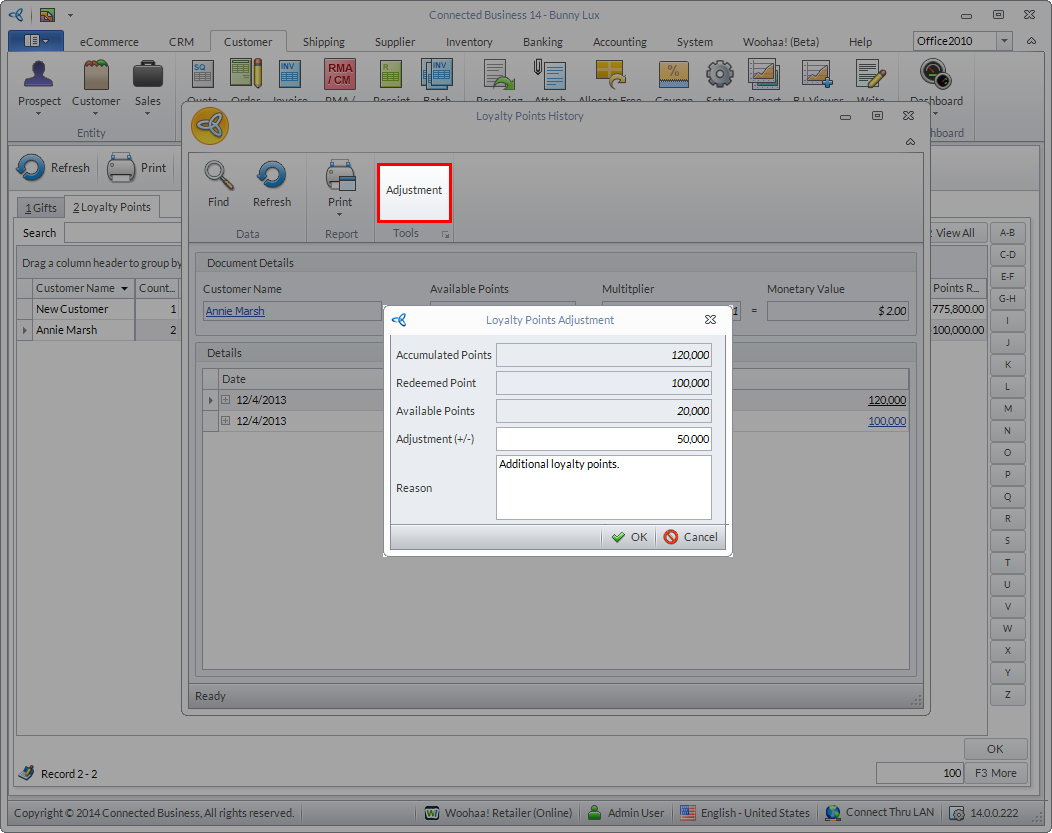Open the Annie Marsh customer link

235,311
